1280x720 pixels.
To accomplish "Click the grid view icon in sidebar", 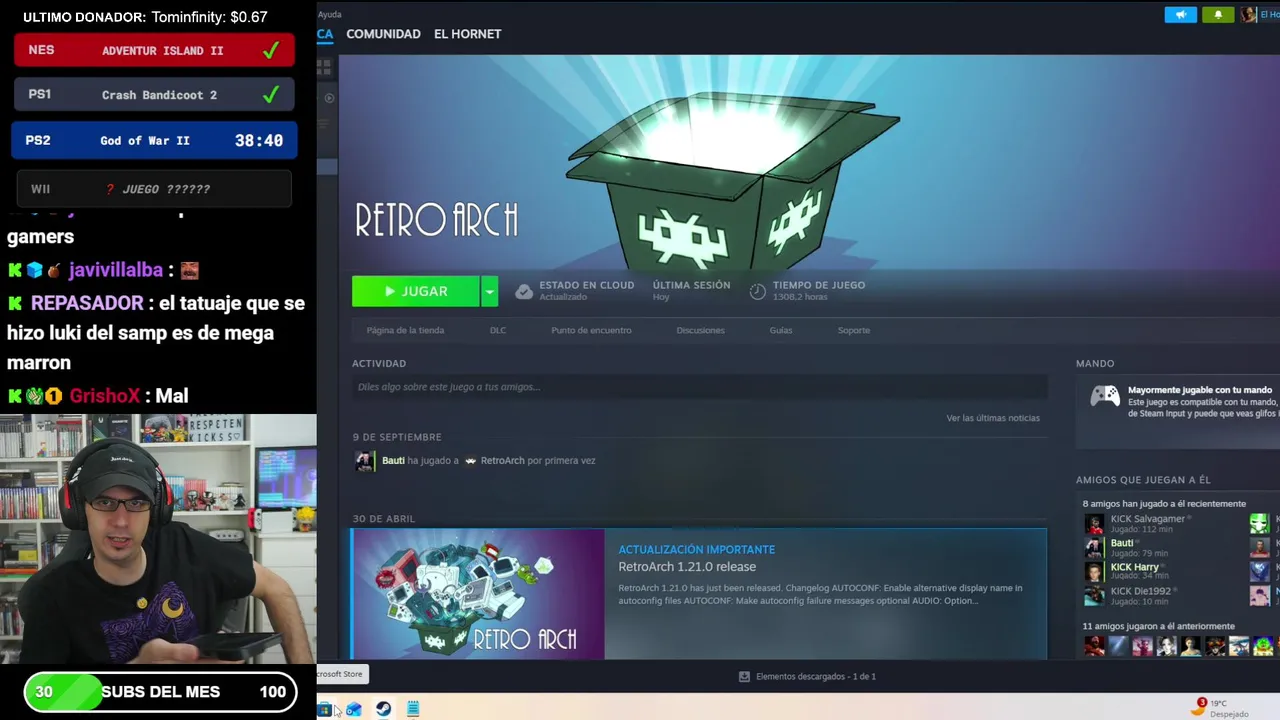I will tap(324, 67).
